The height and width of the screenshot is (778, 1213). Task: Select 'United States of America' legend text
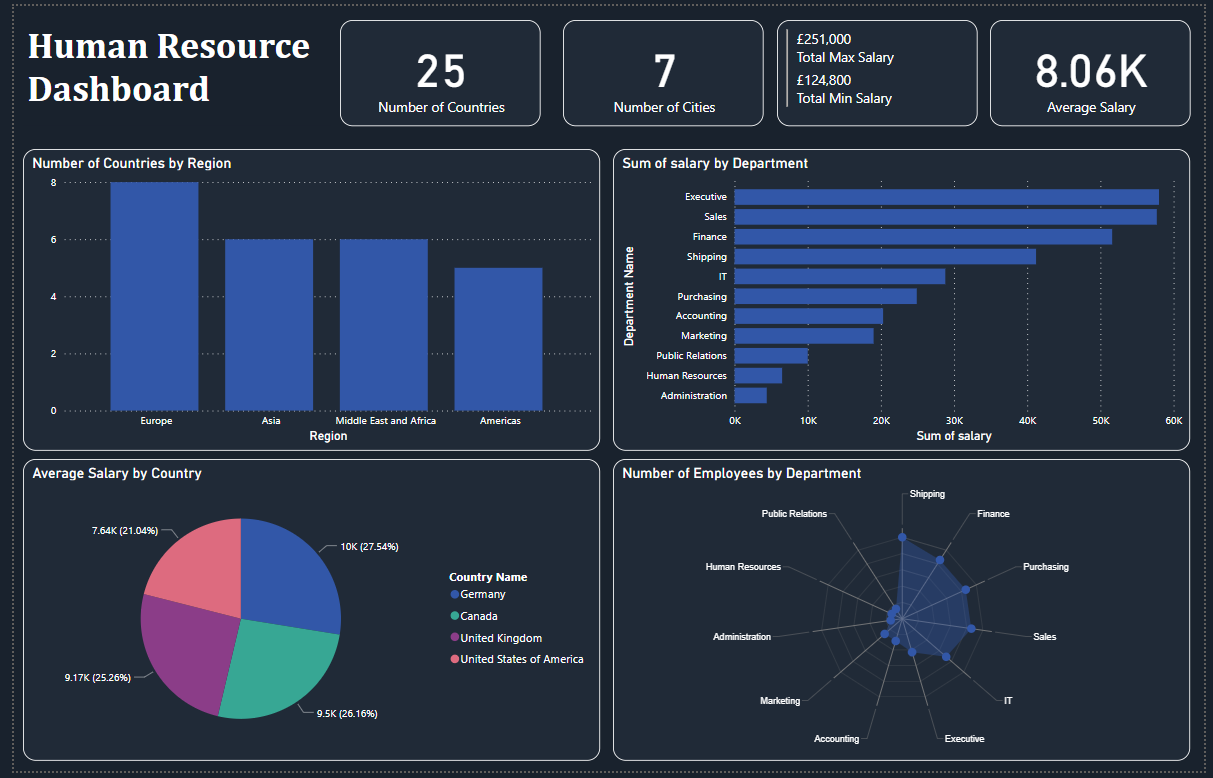[522, 659]
